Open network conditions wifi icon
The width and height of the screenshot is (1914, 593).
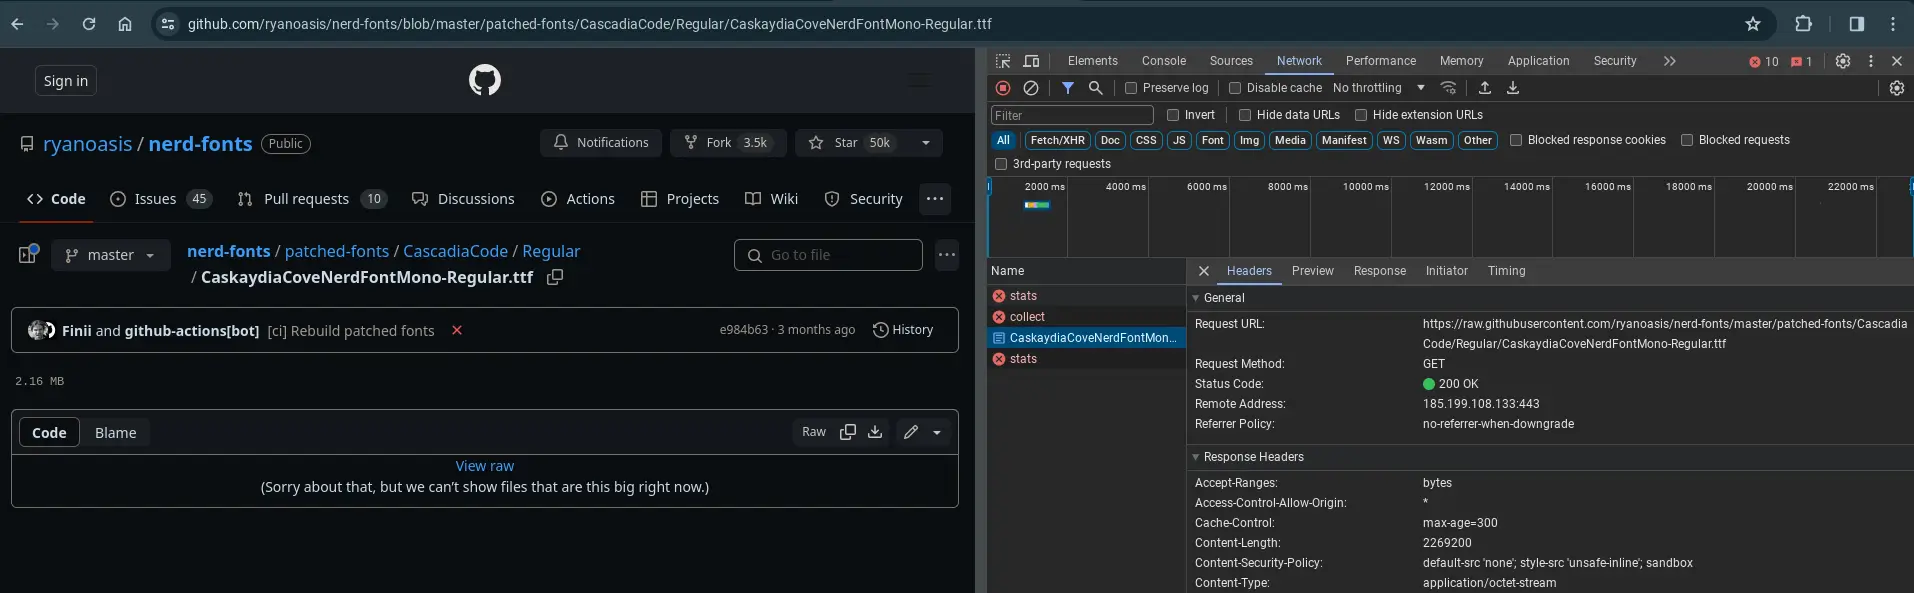(x=1448, y=88)
